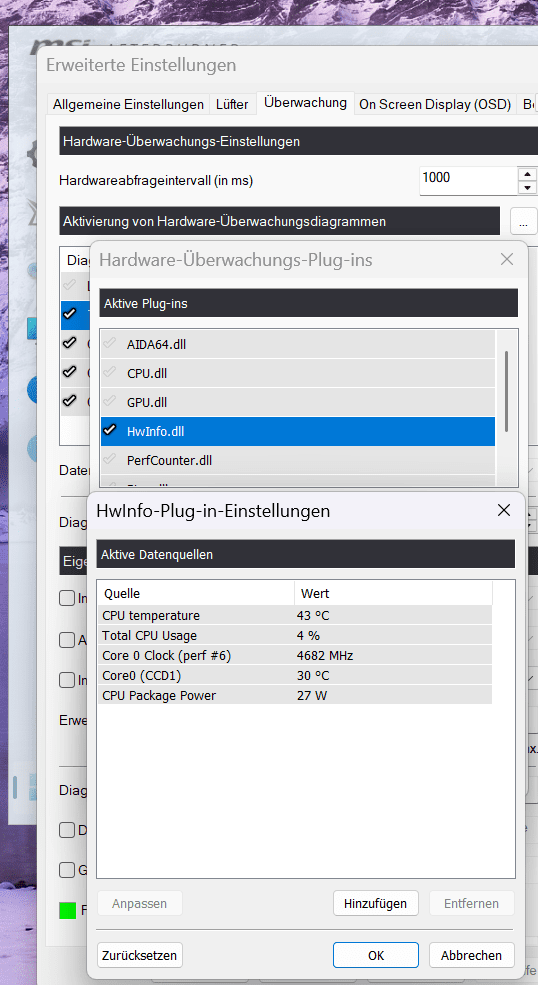
Task: Close the HwInfo-Plug-in-Einstellungen dialog
Action: [x=503, y=510]
